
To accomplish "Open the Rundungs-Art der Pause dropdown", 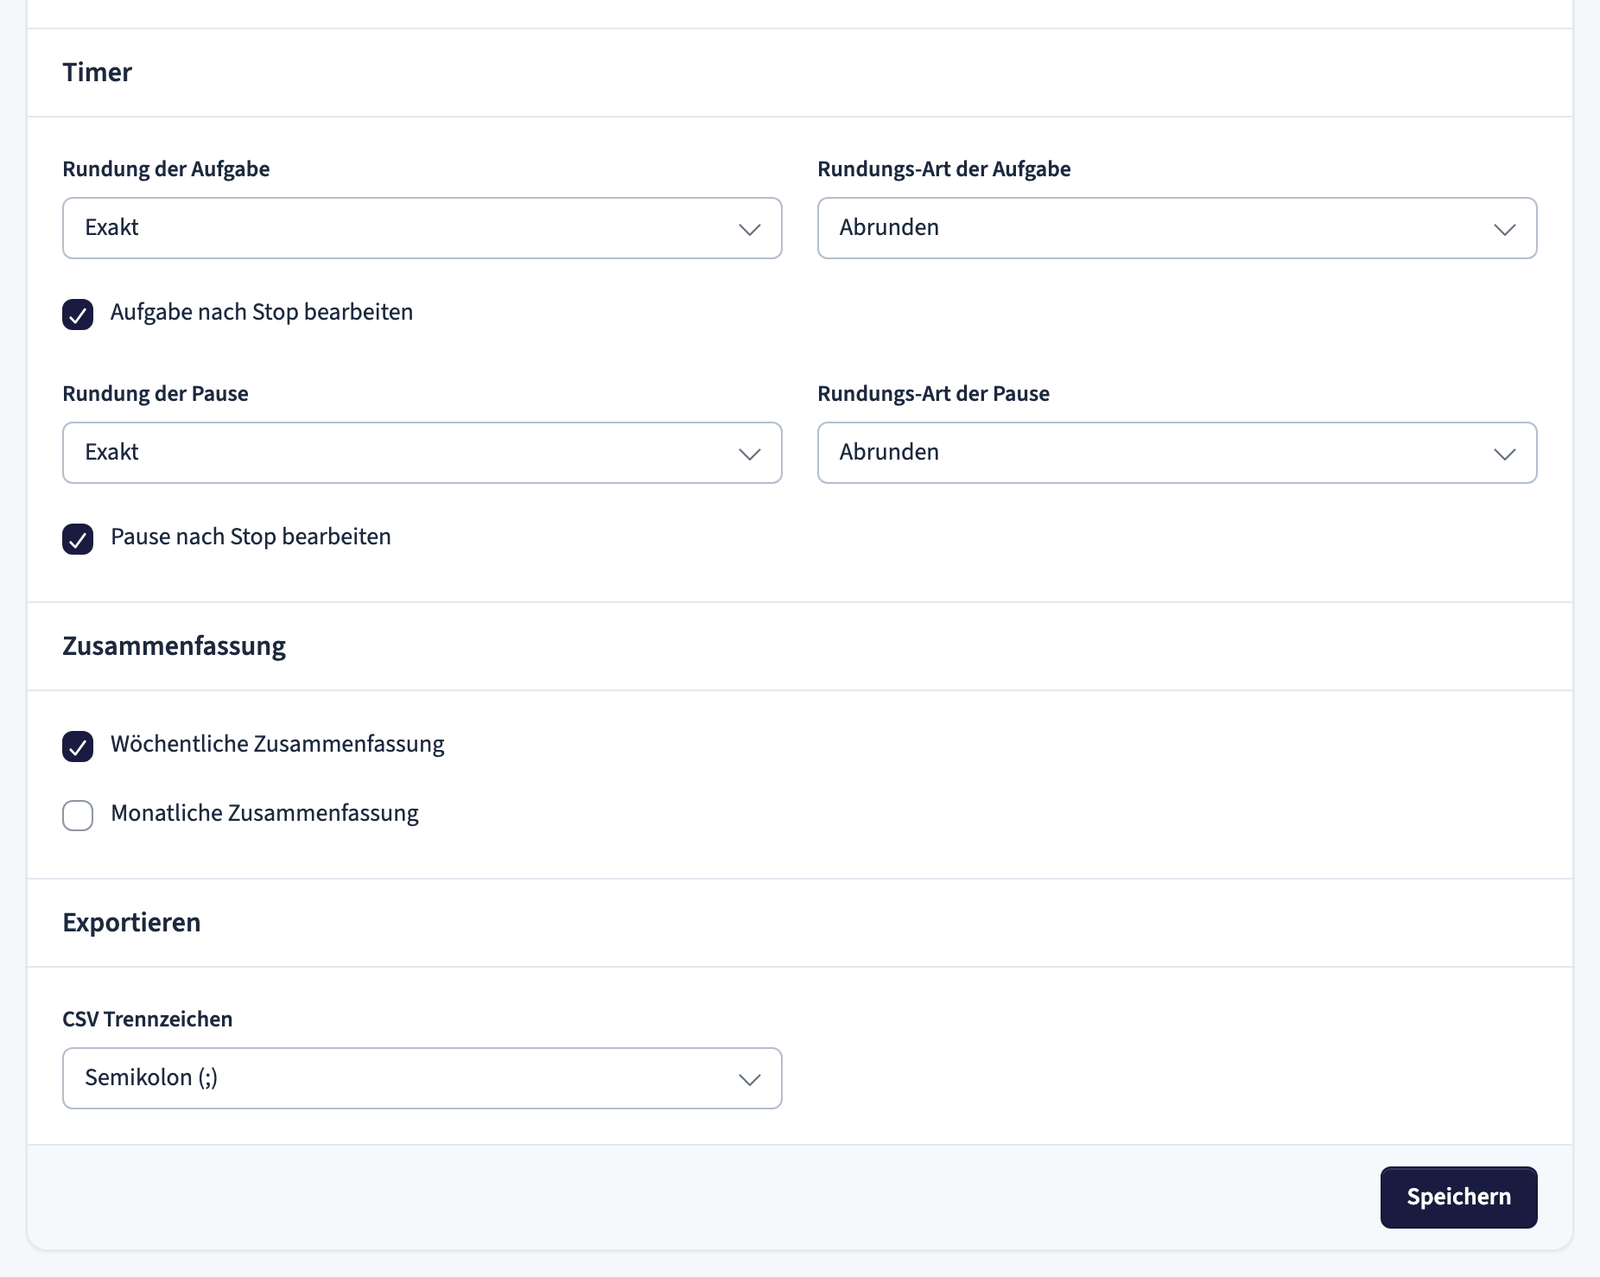I will [x=1177, y=453].
